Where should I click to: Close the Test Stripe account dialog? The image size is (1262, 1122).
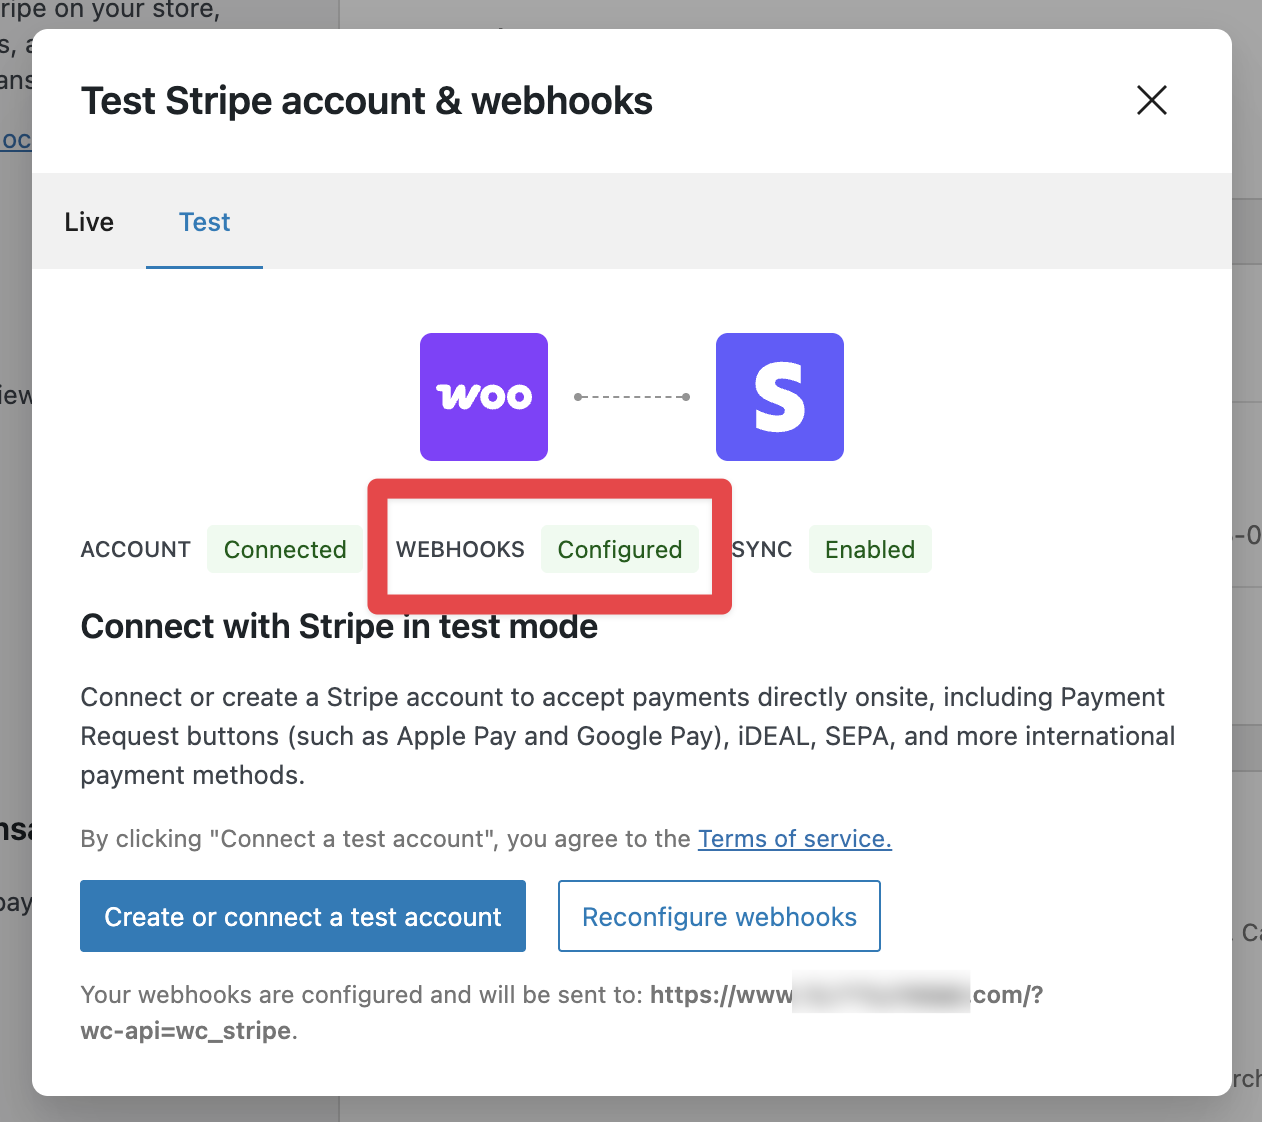pyautogui.click(x=1151, y=100)
